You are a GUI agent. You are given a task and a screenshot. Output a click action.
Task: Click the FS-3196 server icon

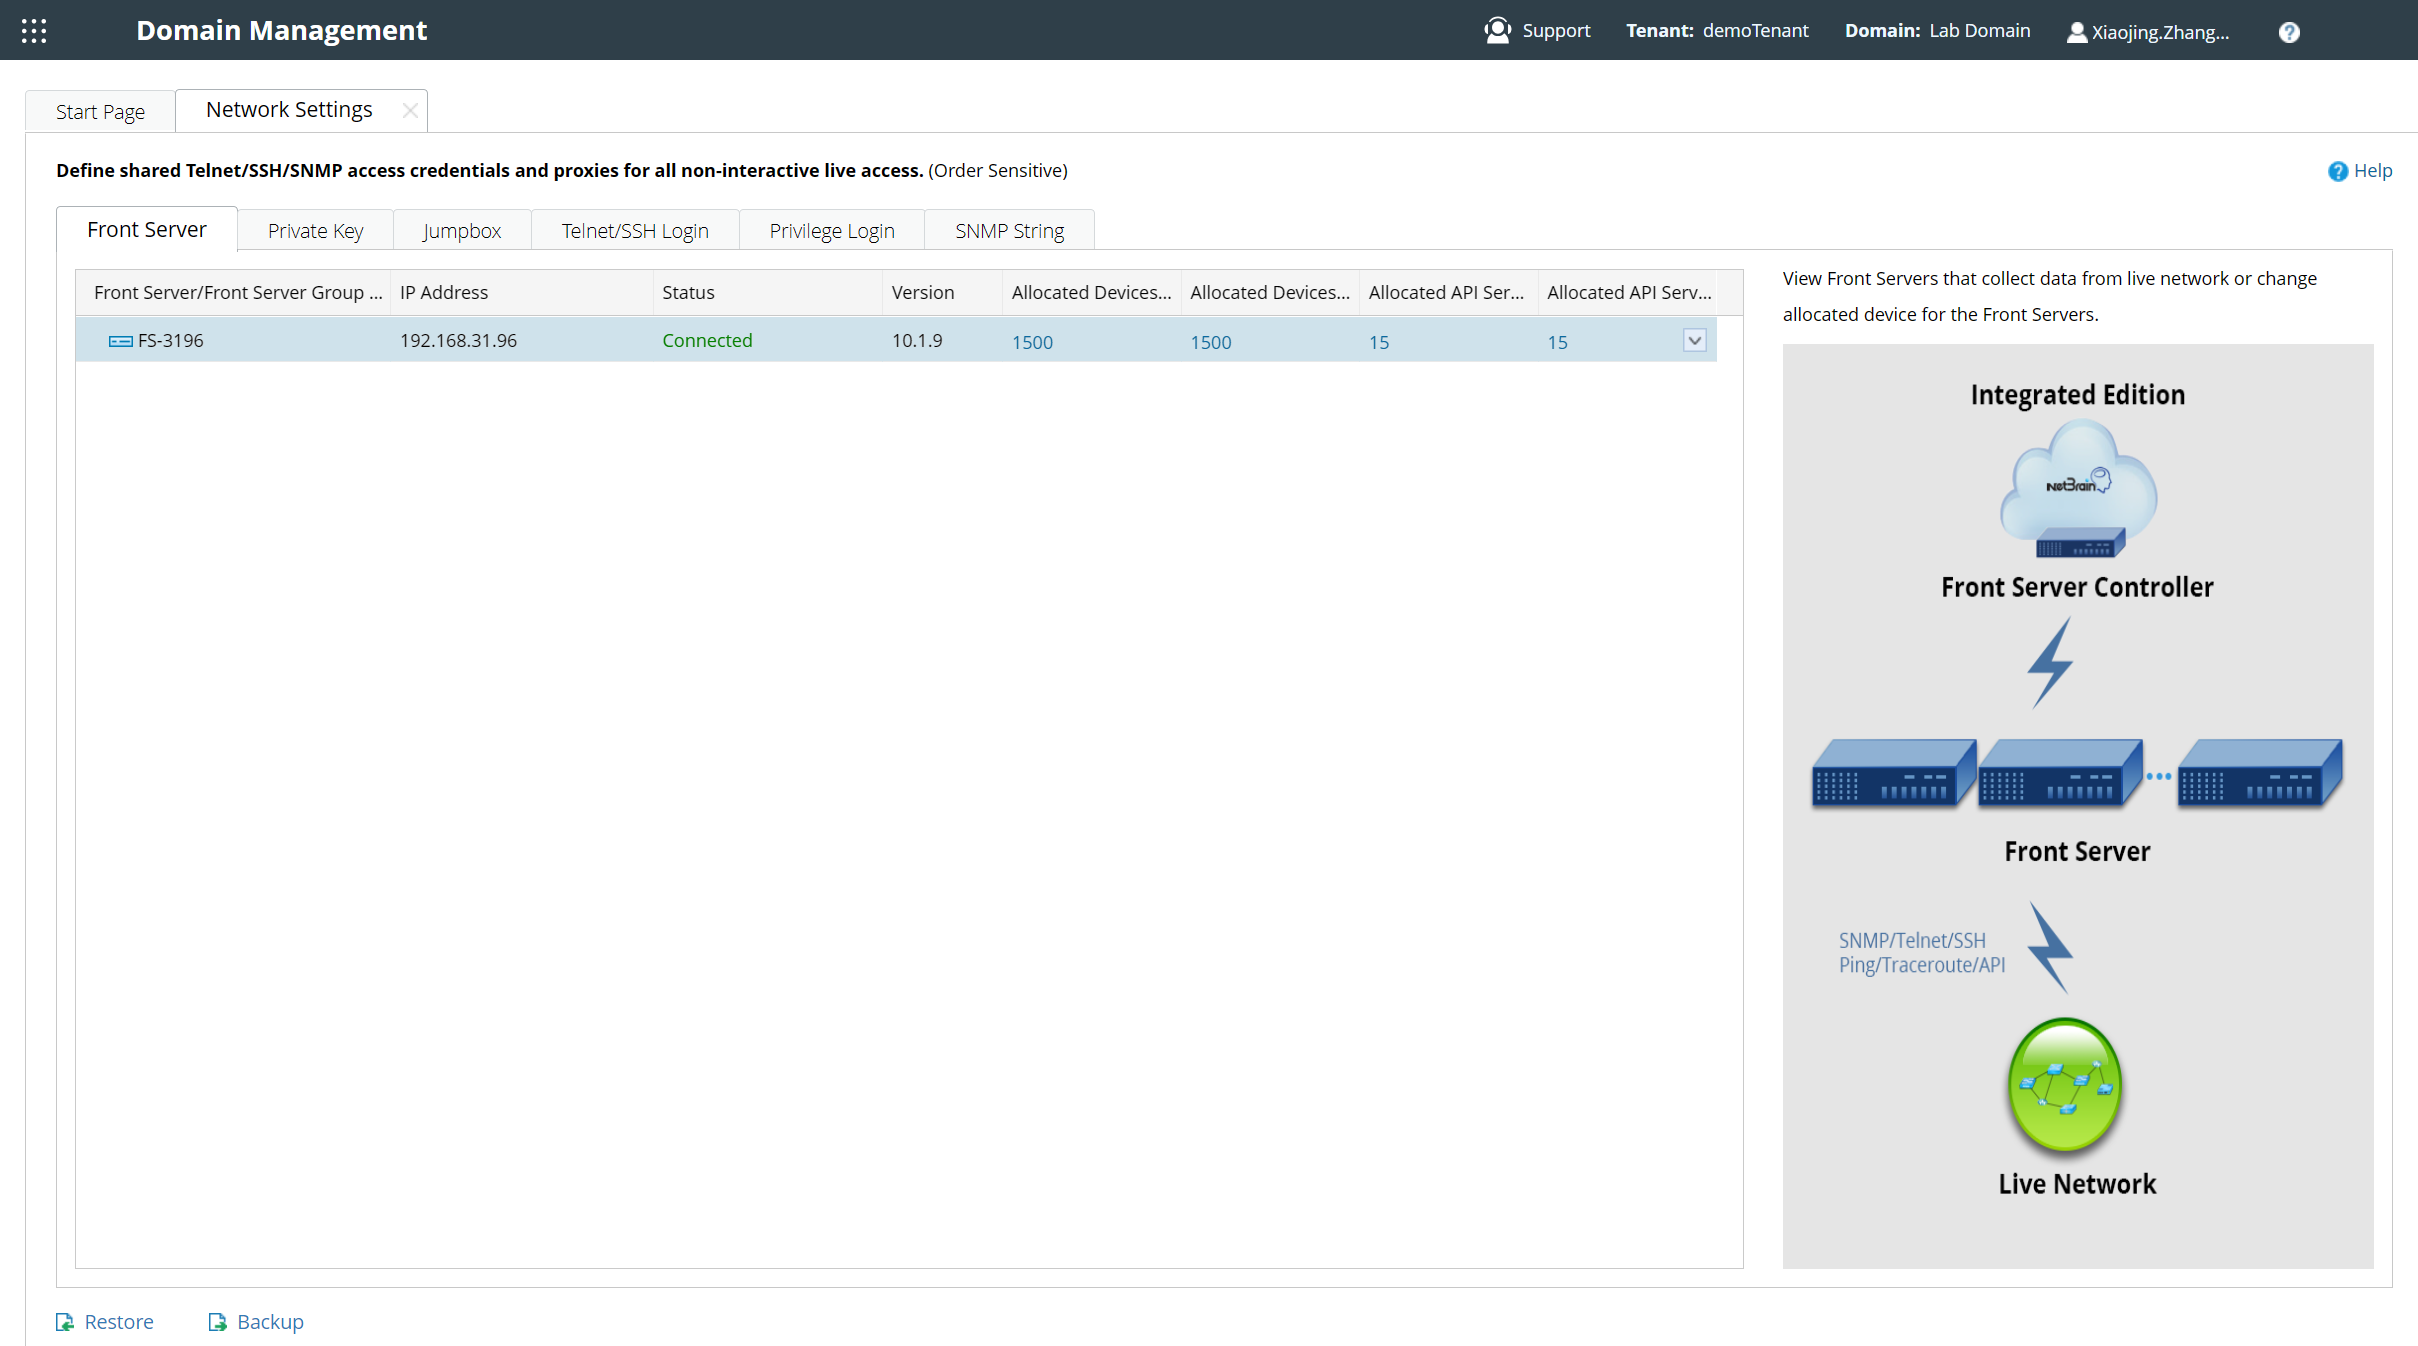coord(120,341)
